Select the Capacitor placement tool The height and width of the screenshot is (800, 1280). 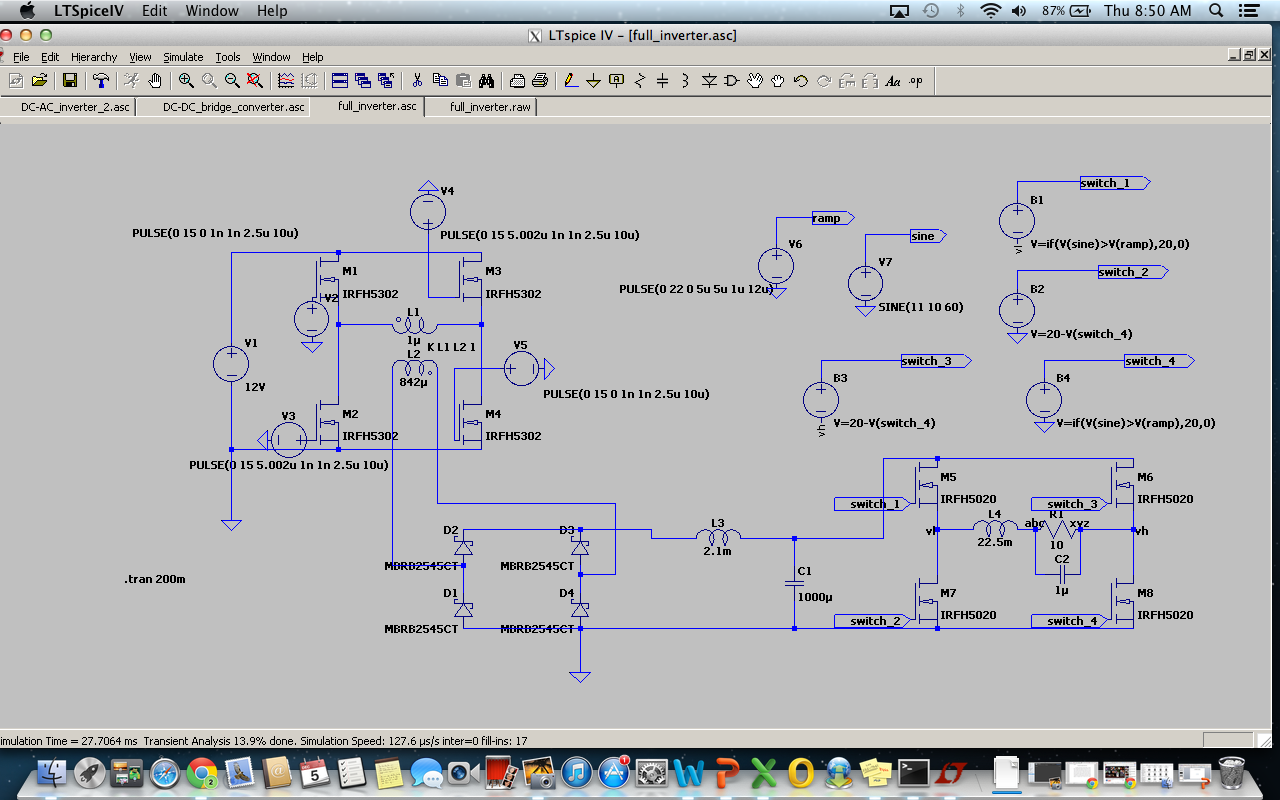[x=662, y=81]
